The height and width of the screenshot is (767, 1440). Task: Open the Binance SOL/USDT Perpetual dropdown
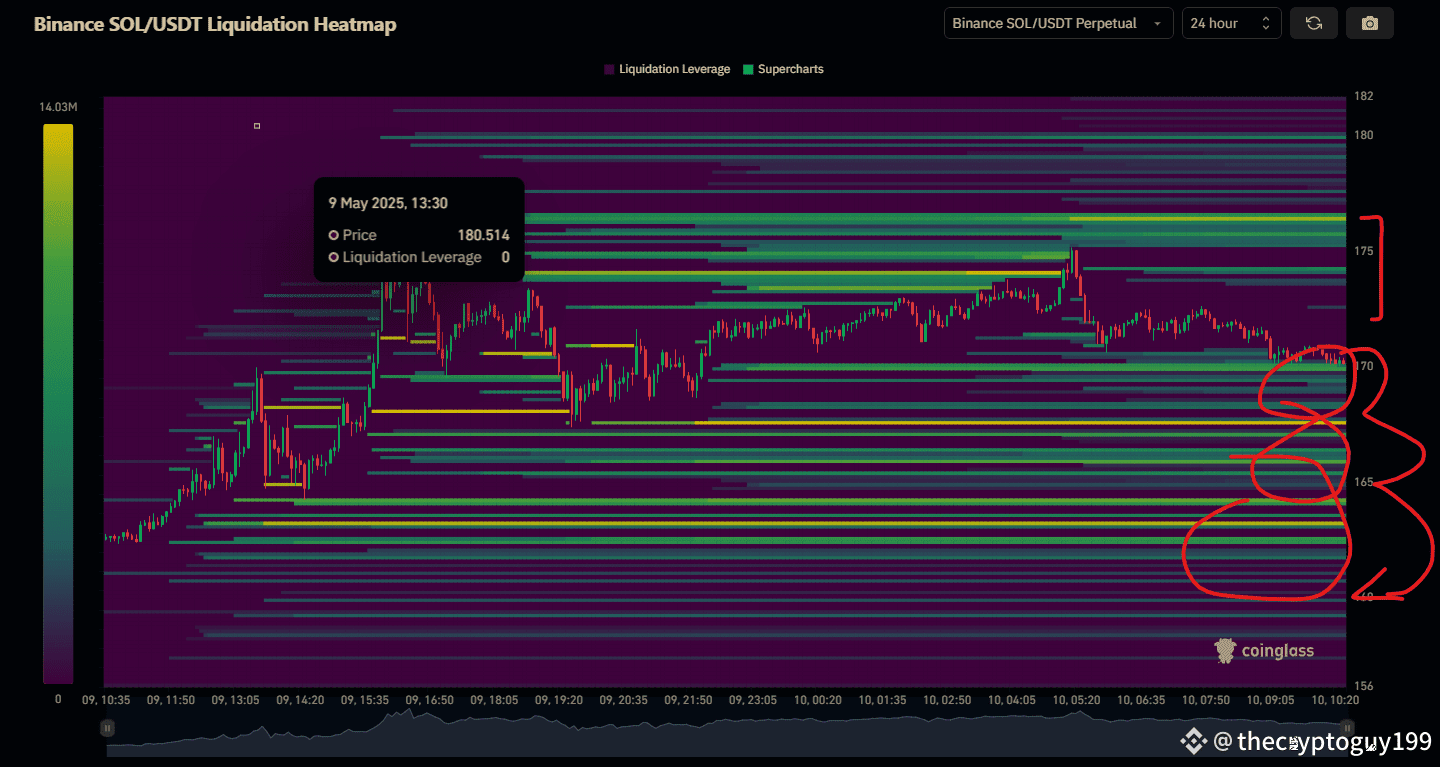coord(1058,22)
